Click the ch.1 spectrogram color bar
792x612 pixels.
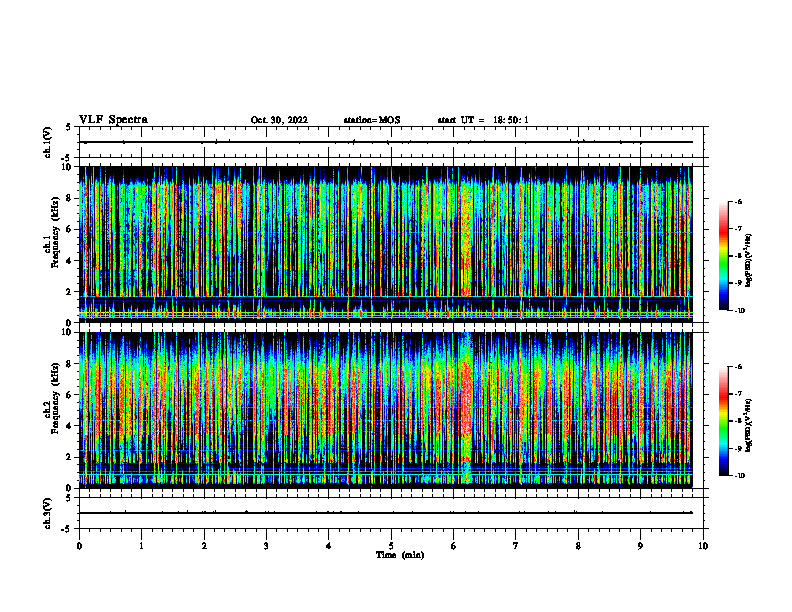pos(723,256)
